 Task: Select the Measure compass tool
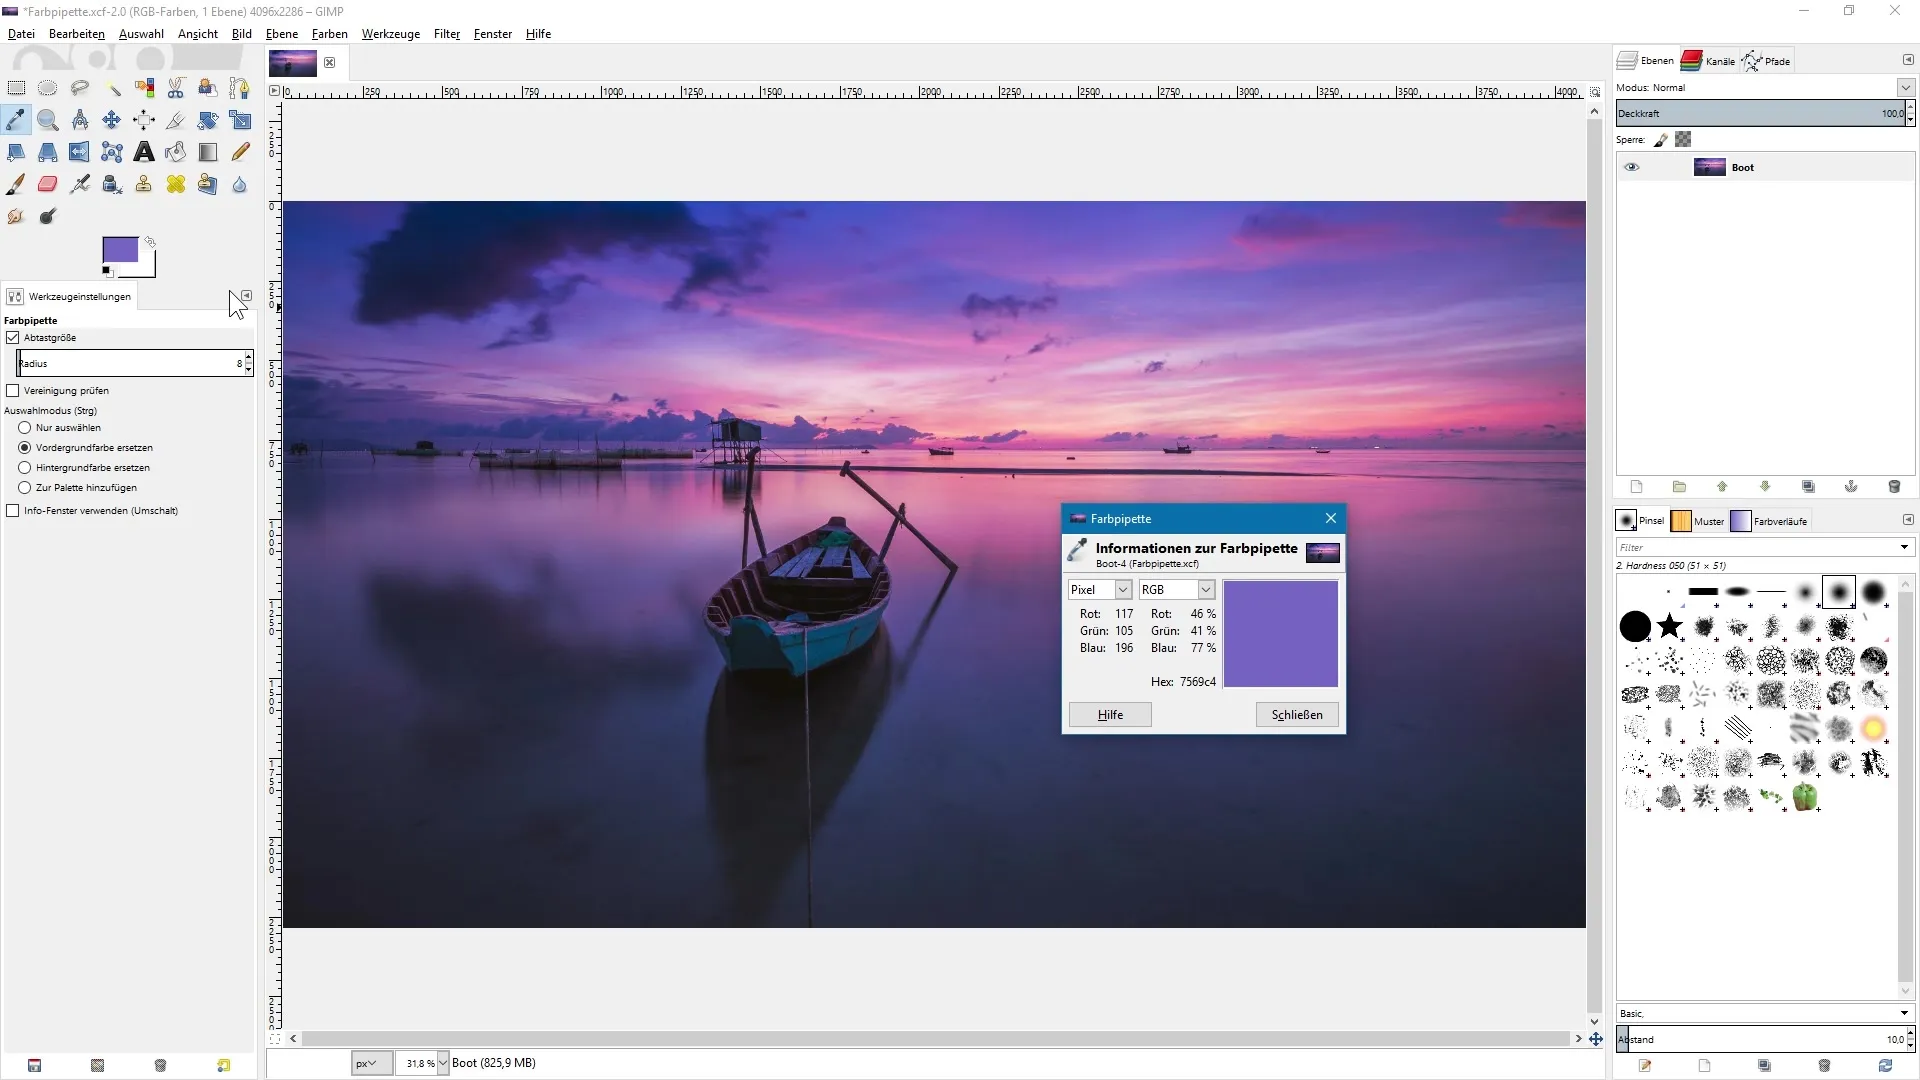[x=79, y=120]
